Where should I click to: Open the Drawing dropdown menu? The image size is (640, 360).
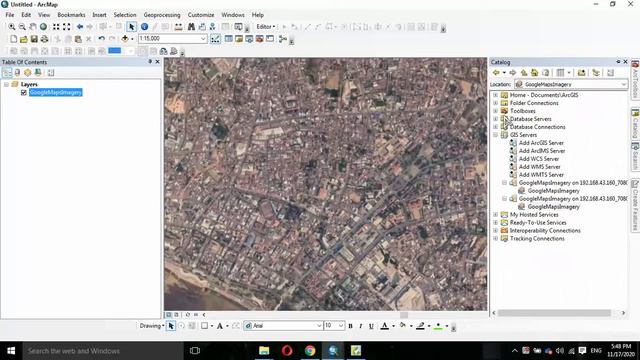coord(152,326)
